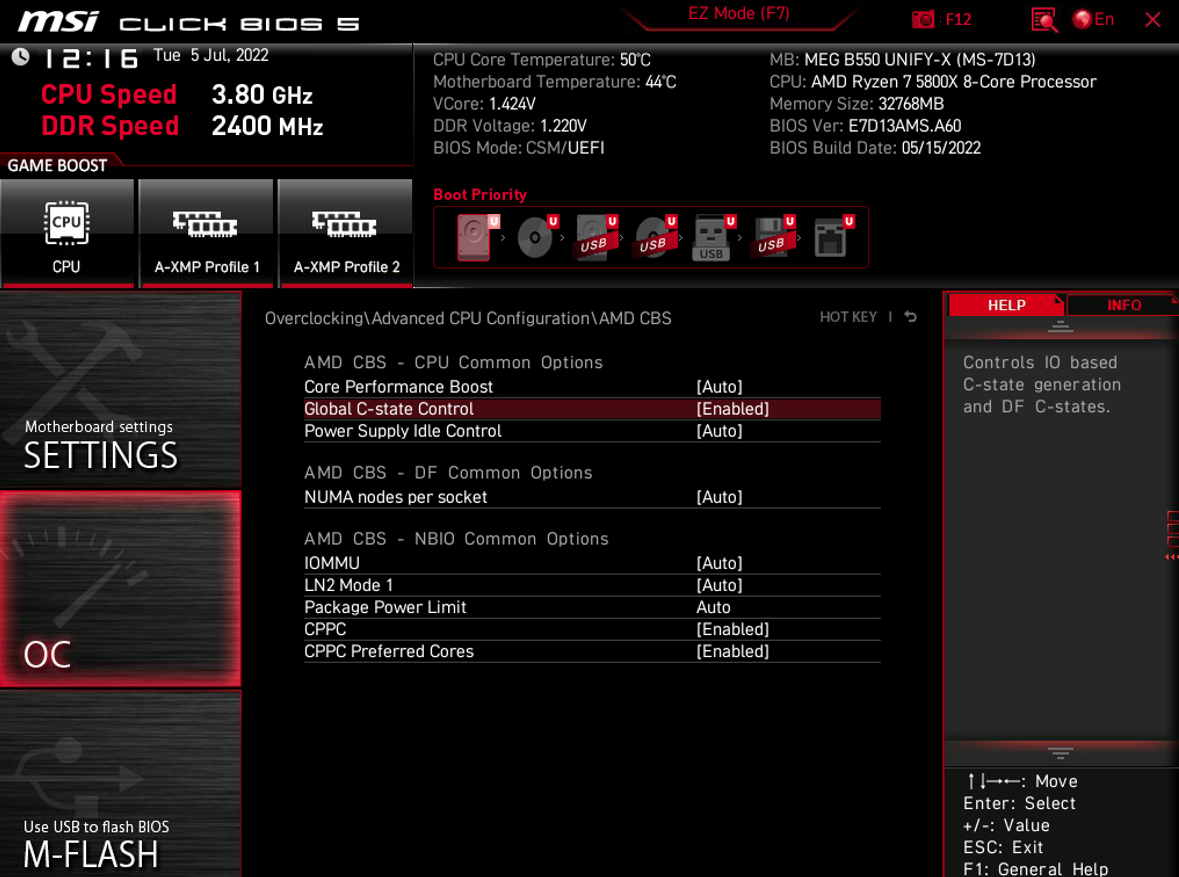Select the CPPC Preferred Cores label
The image size is (1179, 877).
[x=389, y=651]
